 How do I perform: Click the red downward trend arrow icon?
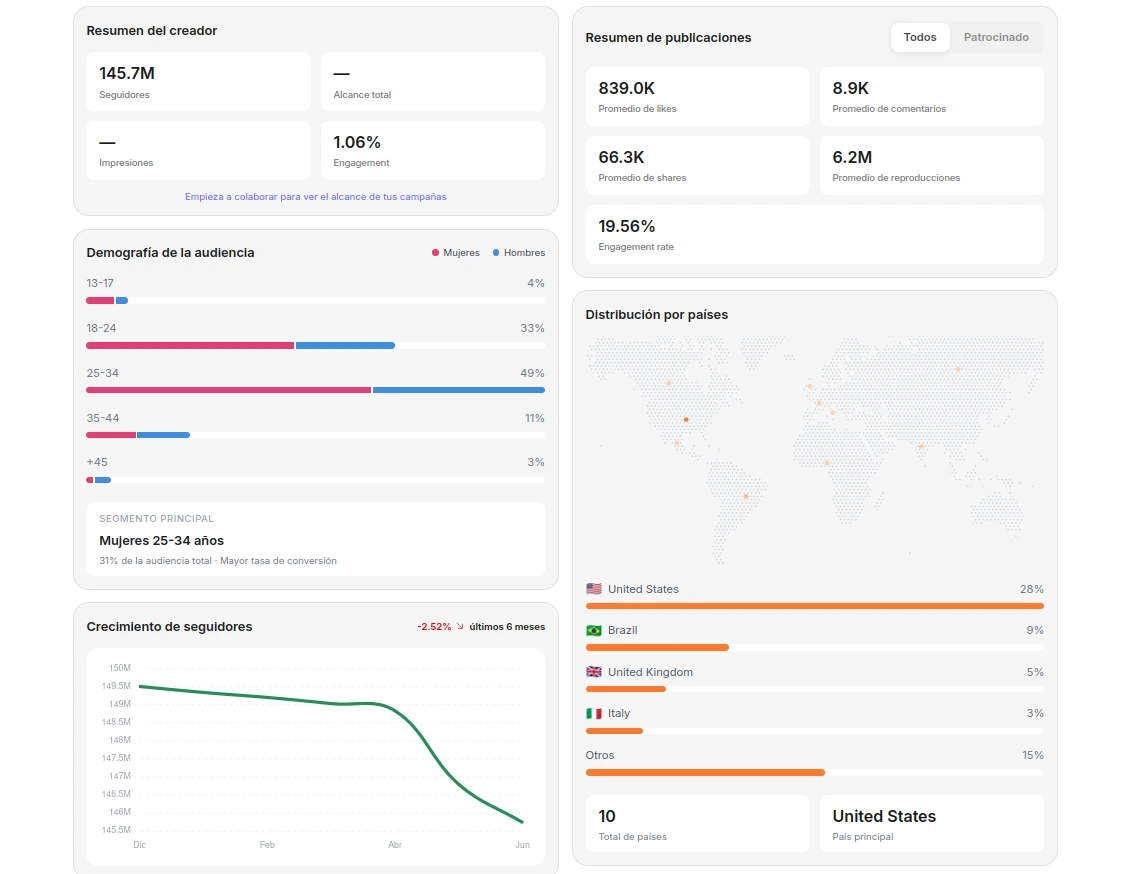459,626
